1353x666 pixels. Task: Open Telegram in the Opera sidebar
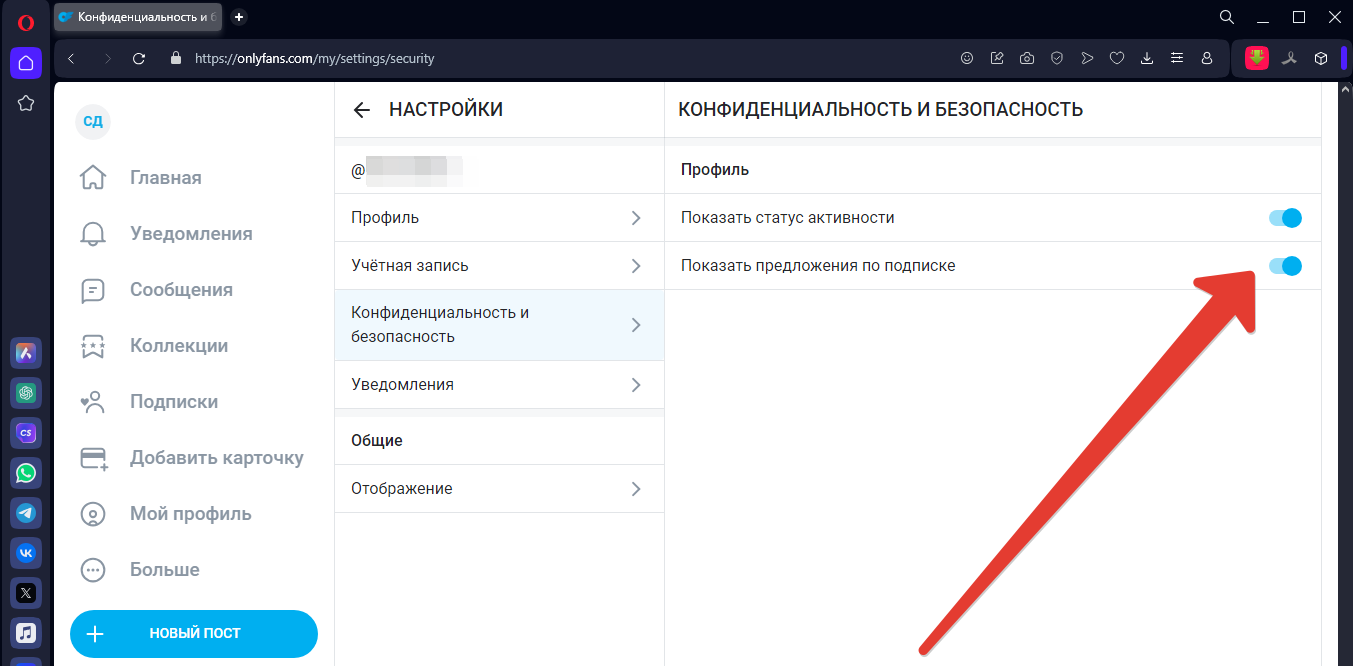(26, 513)
